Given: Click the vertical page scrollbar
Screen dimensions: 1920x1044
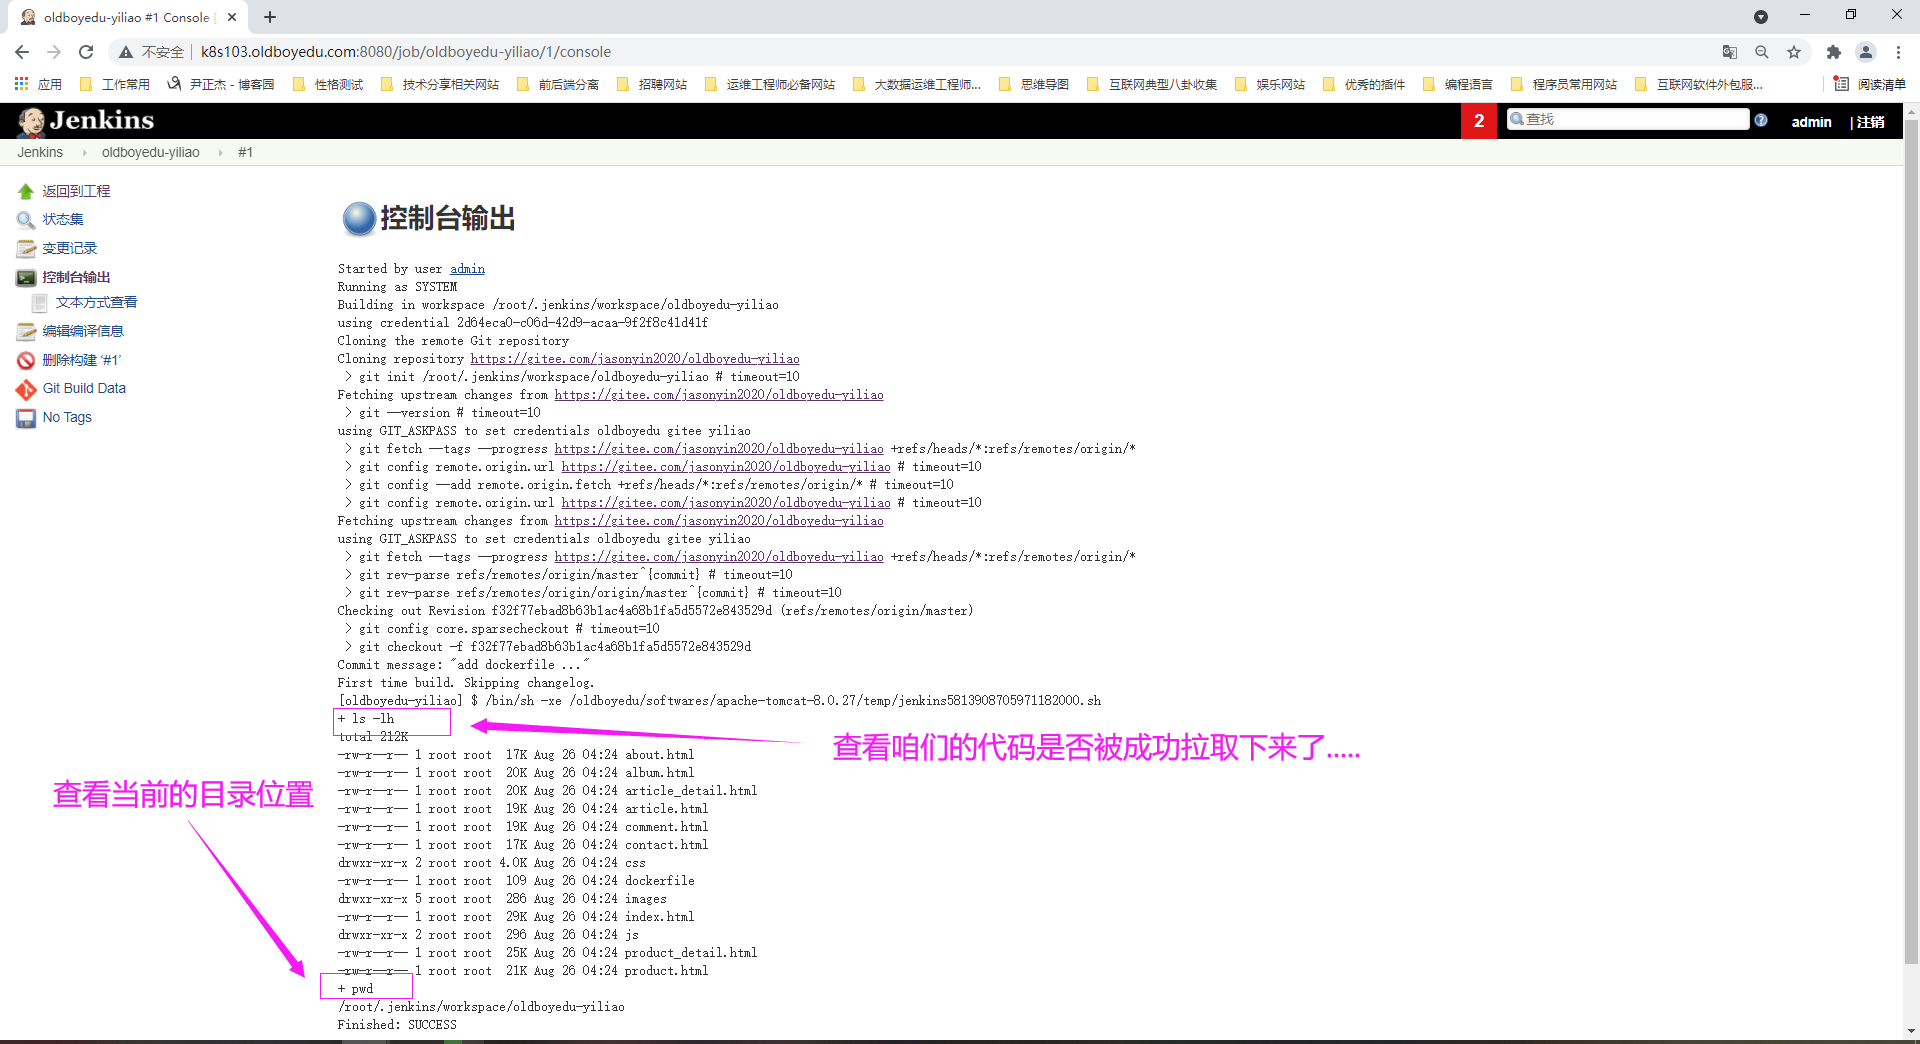Looking at the screenshot, I should click(1911, 540).
